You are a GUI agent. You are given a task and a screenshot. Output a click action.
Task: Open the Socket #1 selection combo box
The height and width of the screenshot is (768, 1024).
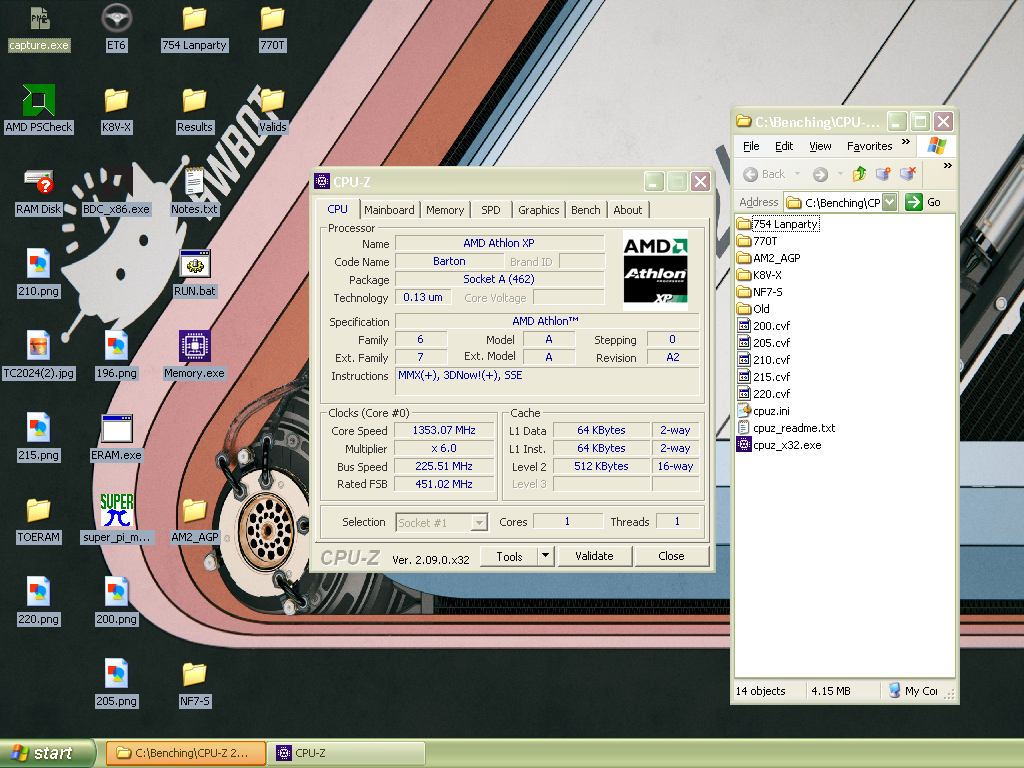441,522
